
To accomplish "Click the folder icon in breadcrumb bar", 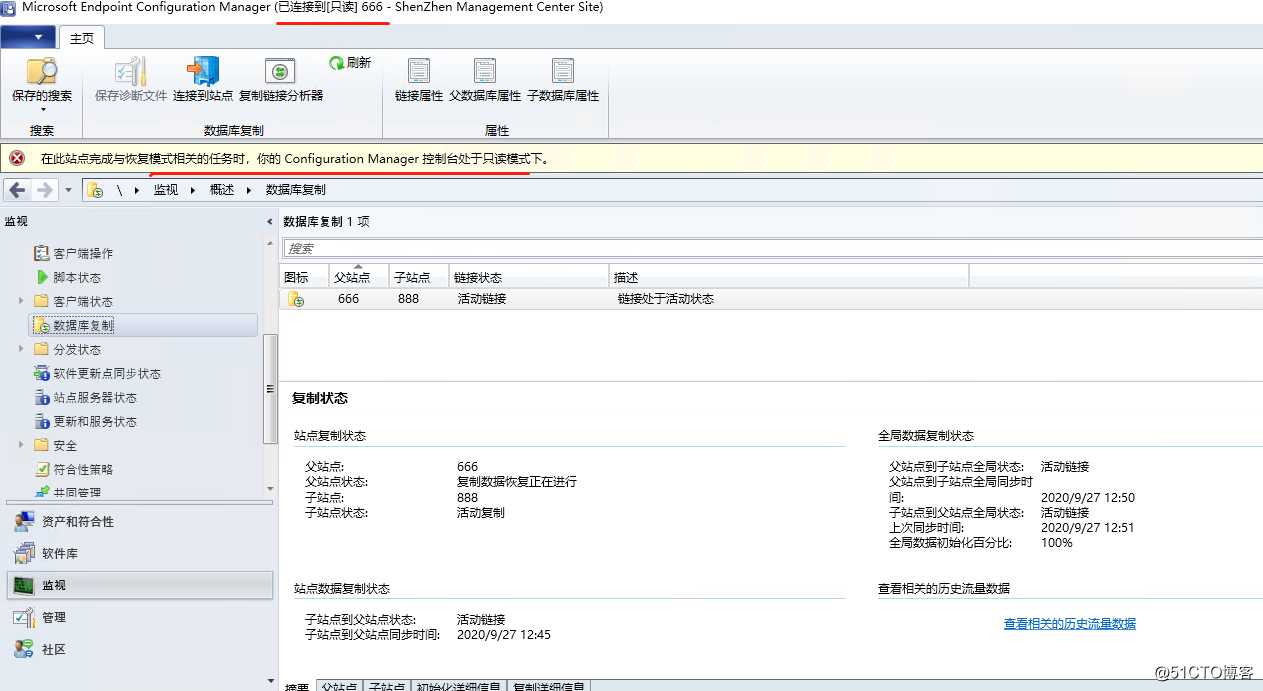I will 95,190.
